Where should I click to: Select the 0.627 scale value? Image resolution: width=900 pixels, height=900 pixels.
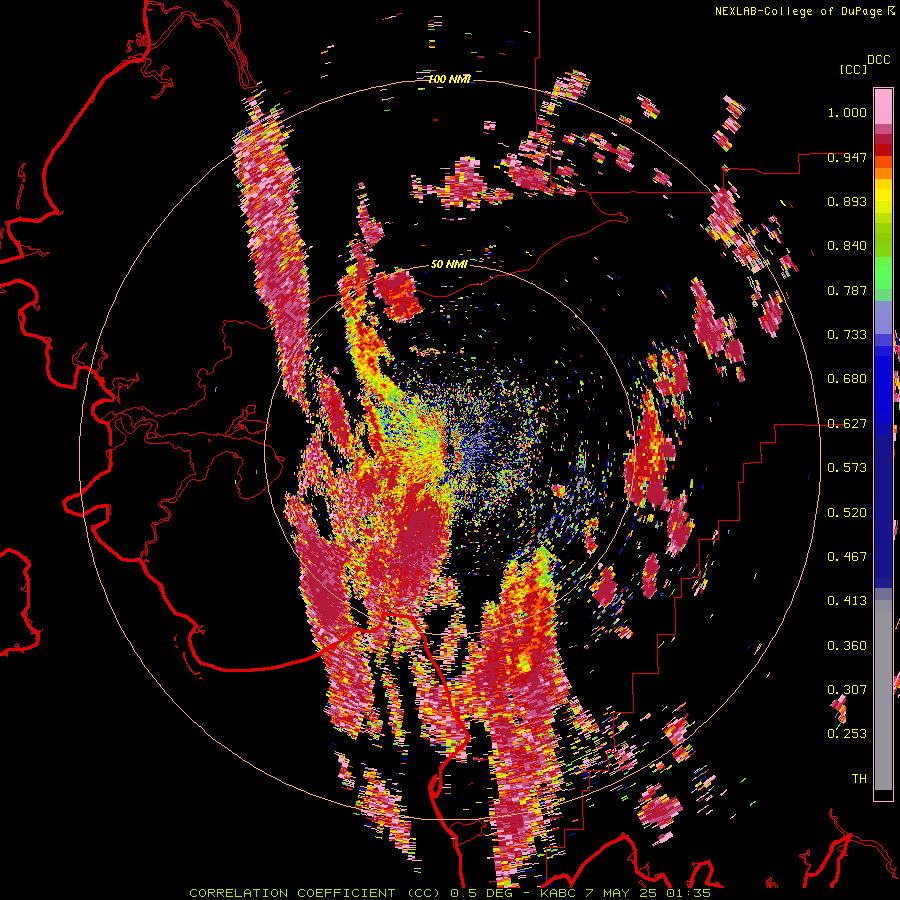847,424
